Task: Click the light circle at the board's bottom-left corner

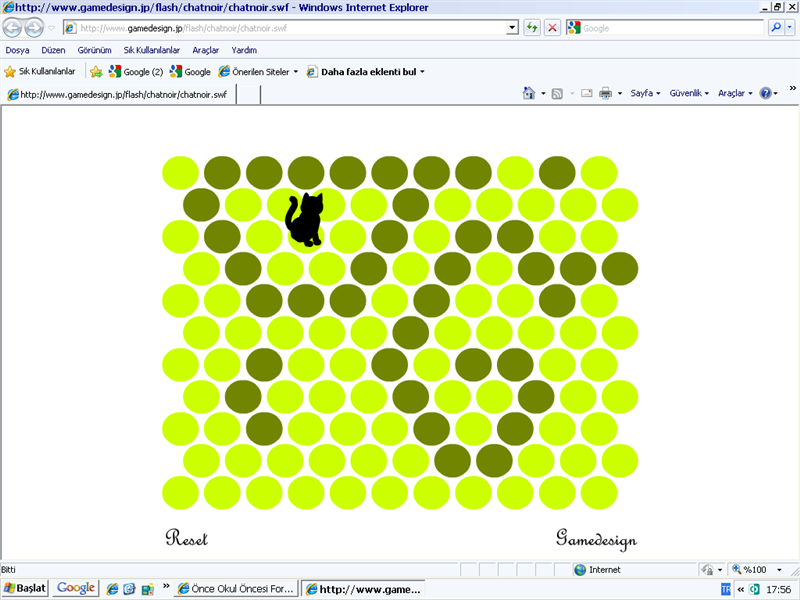Action: [x=181, y=493]
